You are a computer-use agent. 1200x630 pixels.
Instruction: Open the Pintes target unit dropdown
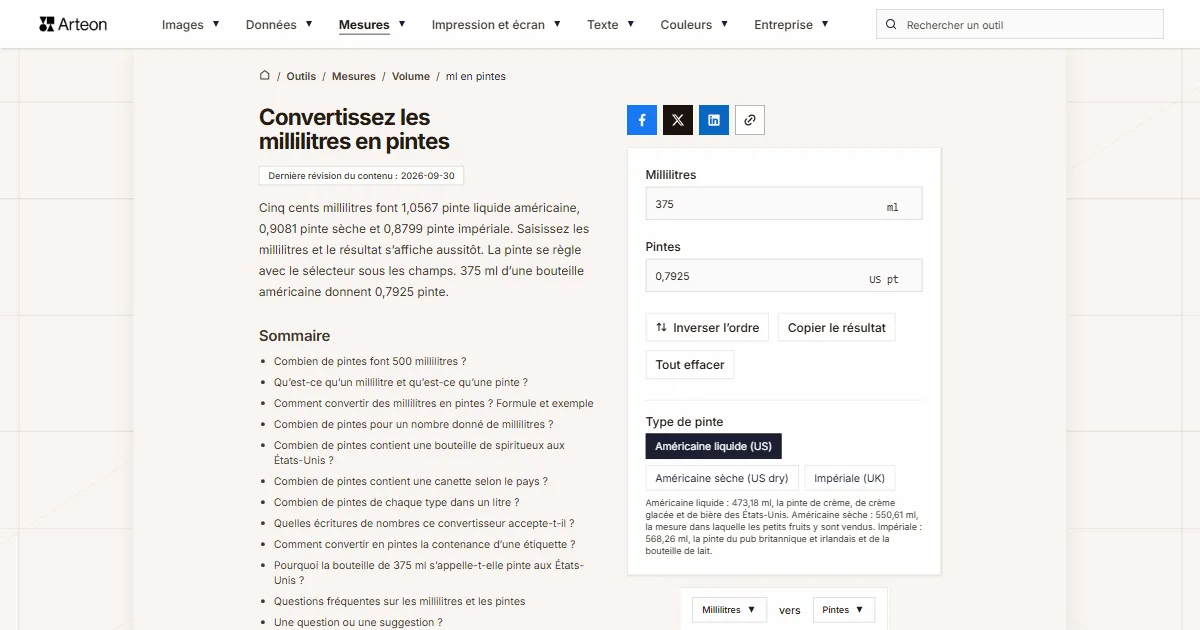(844, 610)
